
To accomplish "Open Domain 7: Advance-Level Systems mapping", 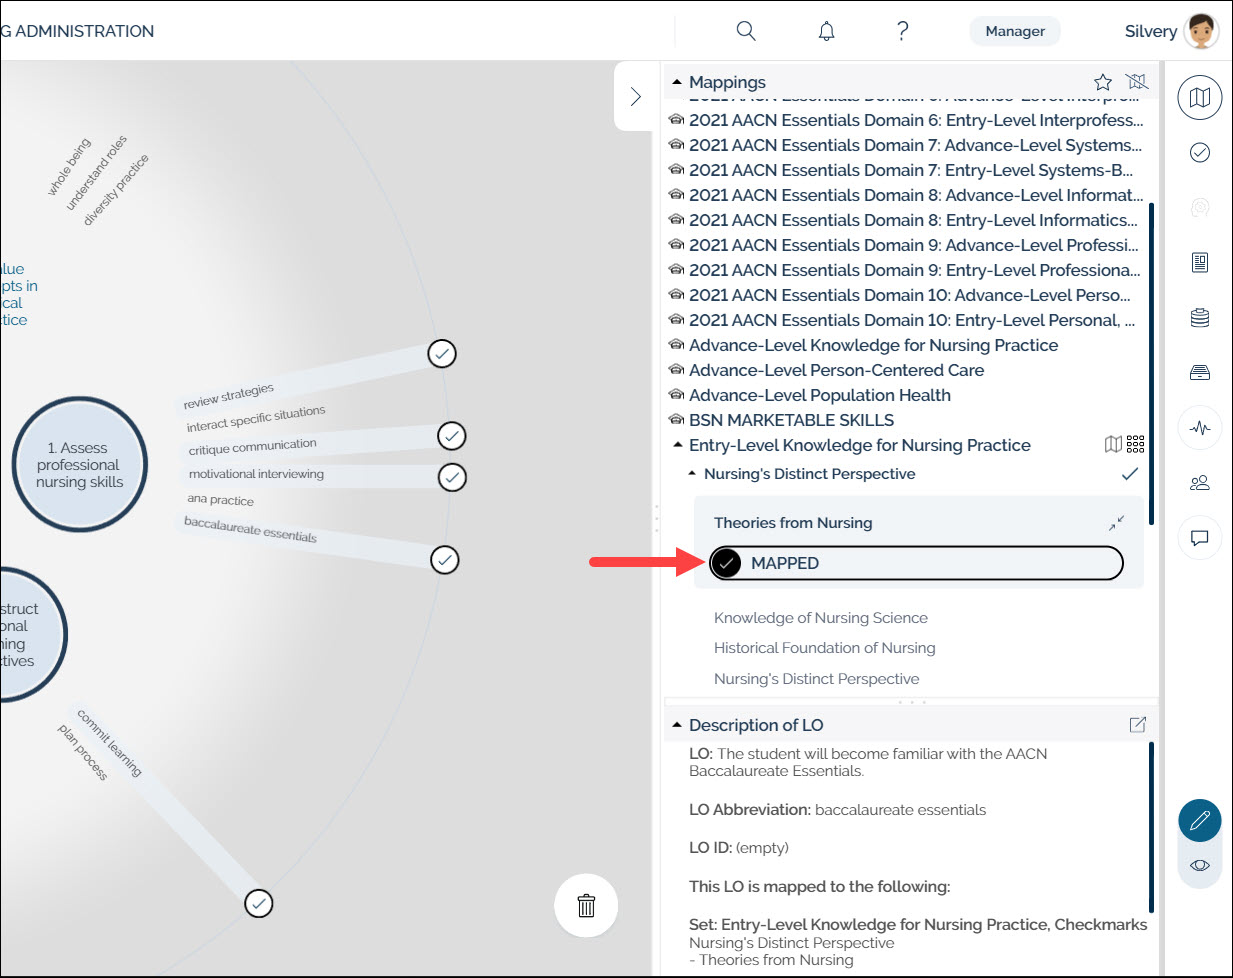I will (x=915, y=145).
